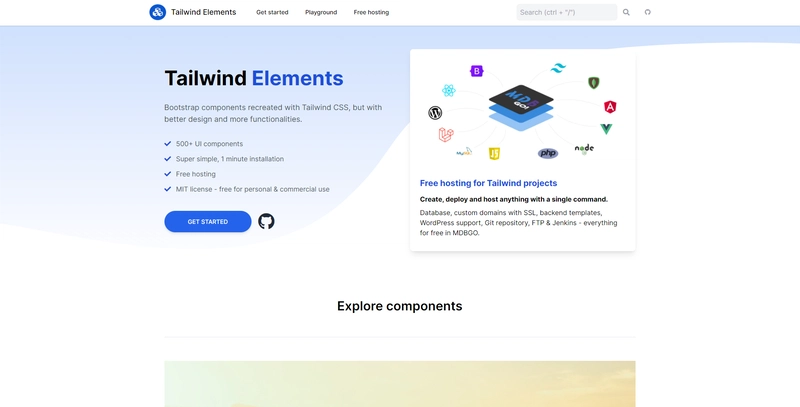
Task: Click the Tailwind Elements logo icon
Action: pos(157,12)
